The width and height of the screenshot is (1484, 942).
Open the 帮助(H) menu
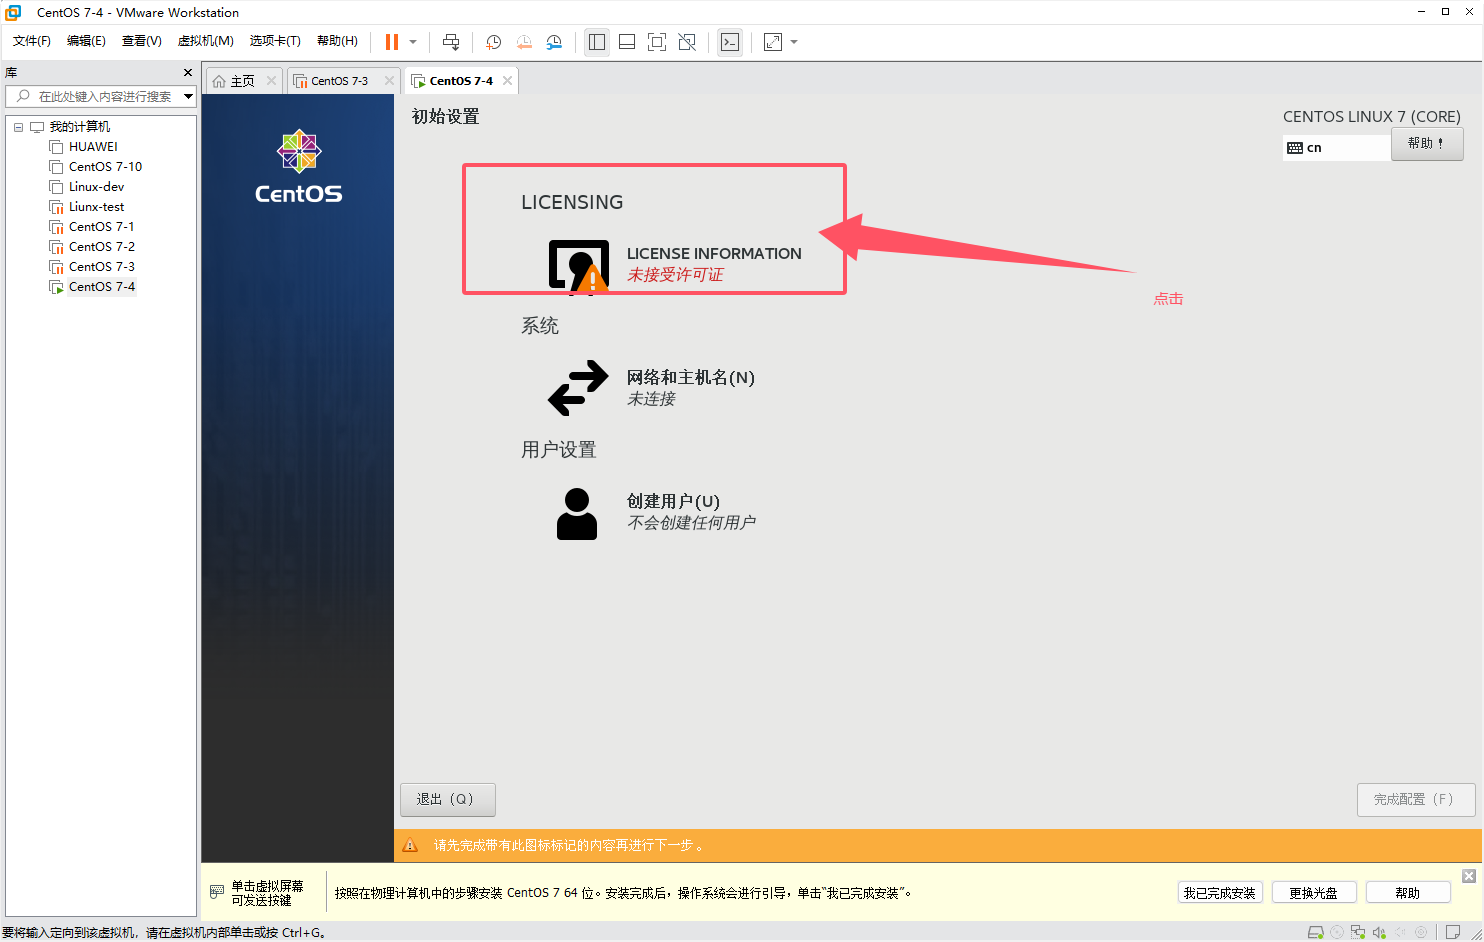[x=337, y=41]
